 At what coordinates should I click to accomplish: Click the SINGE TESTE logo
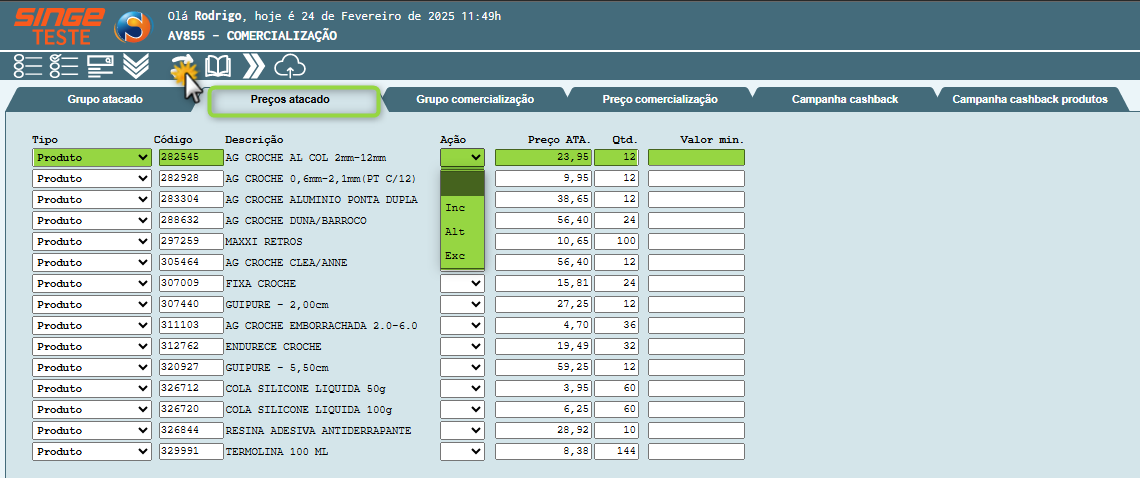pyautogui.click(x=59, y=25)
